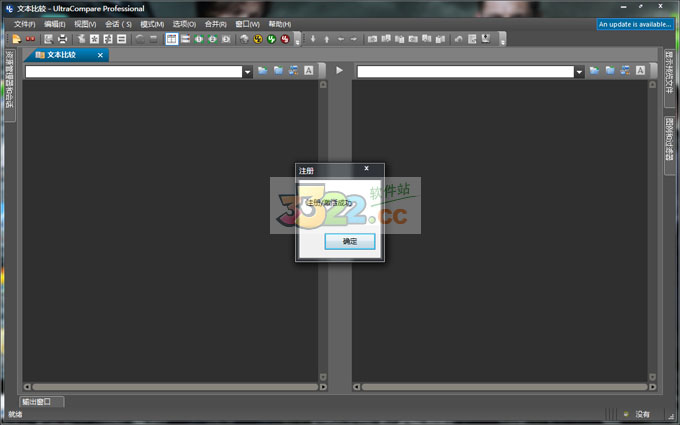The width and height of the screenshot is (680, 425).
Task: Click the right pane horizontal scrollbar
Action: (x=504, y=387)
